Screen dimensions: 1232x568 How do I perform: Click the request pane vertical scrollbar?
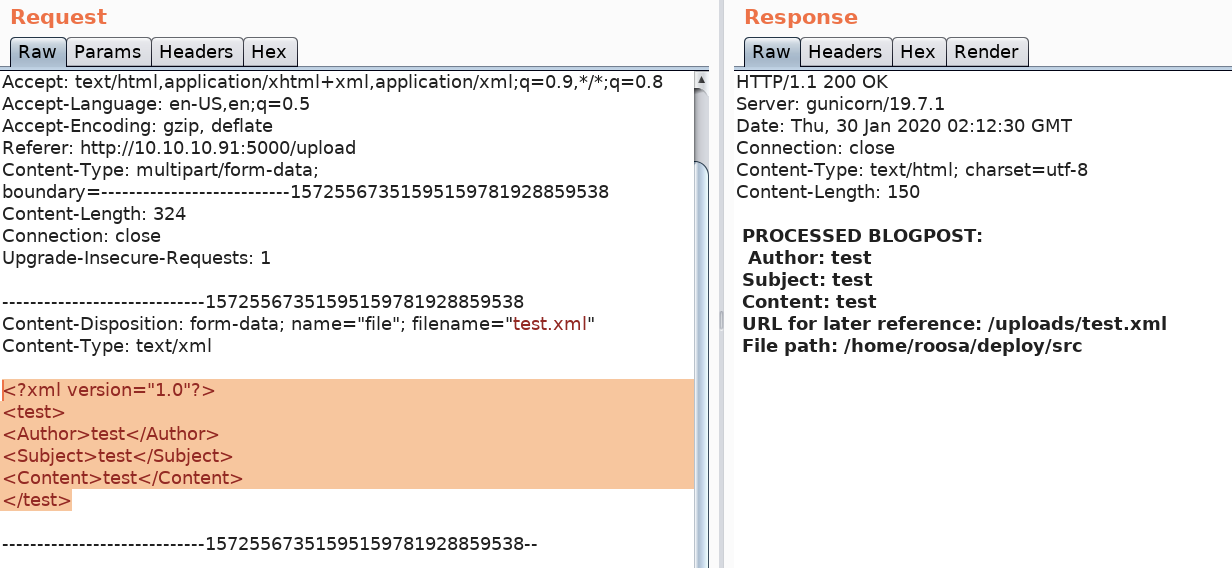(x=702, y=300)
